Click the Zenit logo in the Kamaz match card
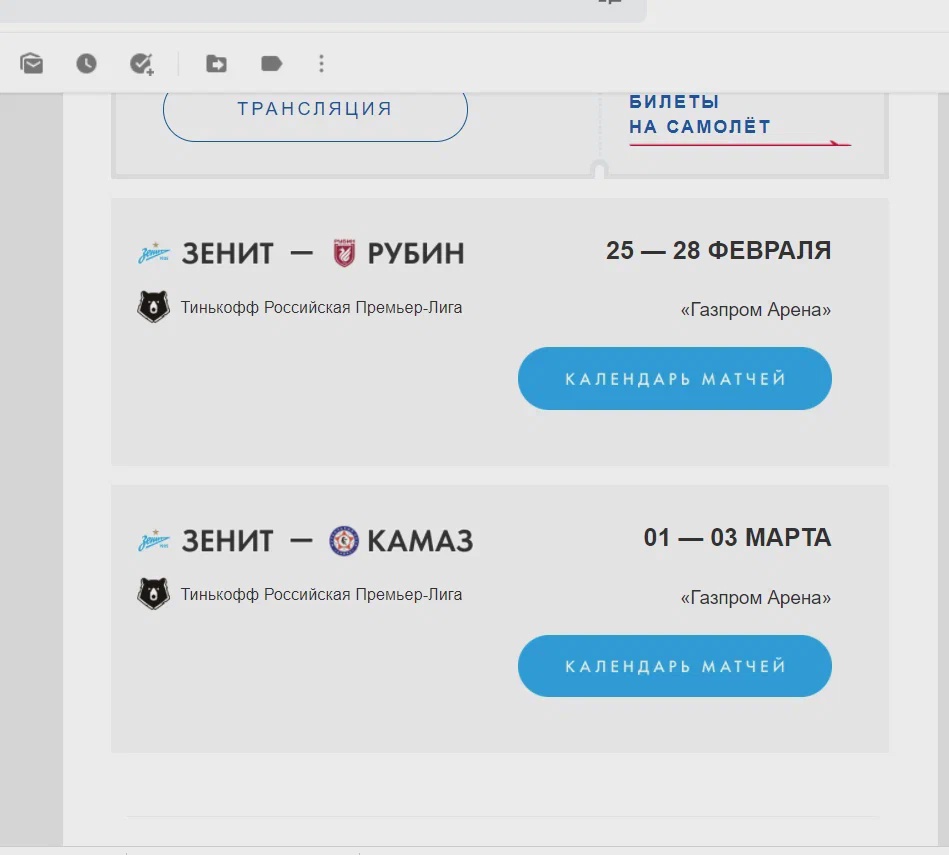 (154, 540)
